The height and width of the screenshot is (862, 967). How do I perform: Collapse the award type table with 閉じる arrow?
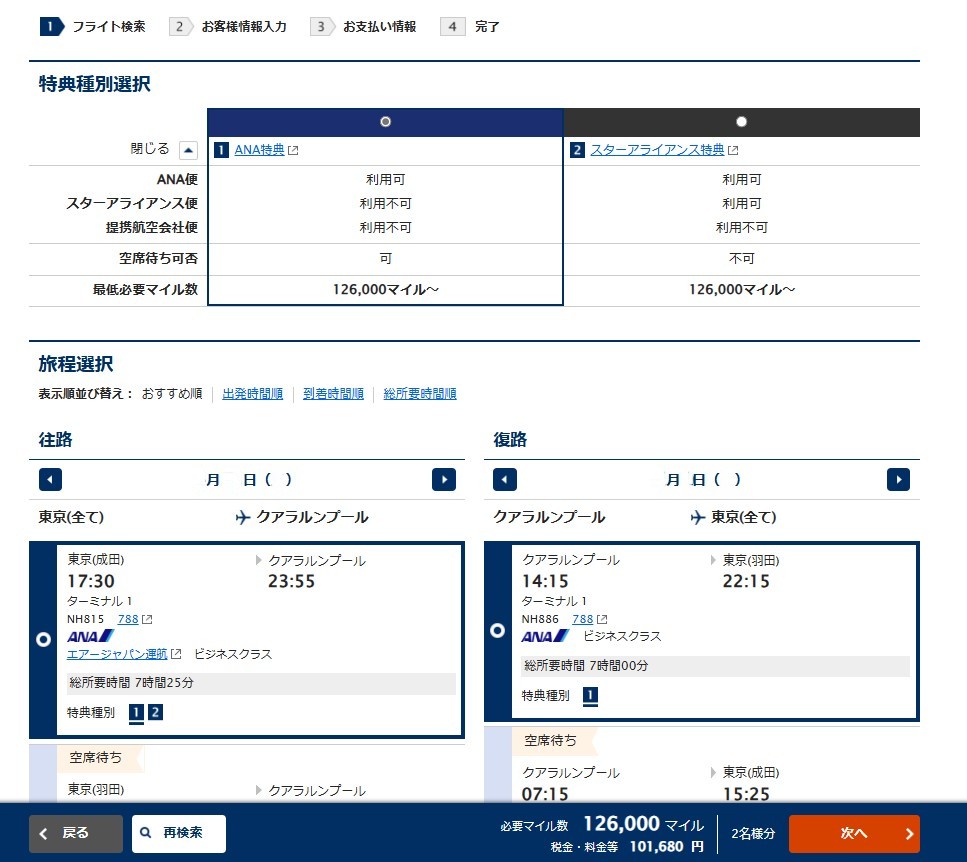[188, 150]
